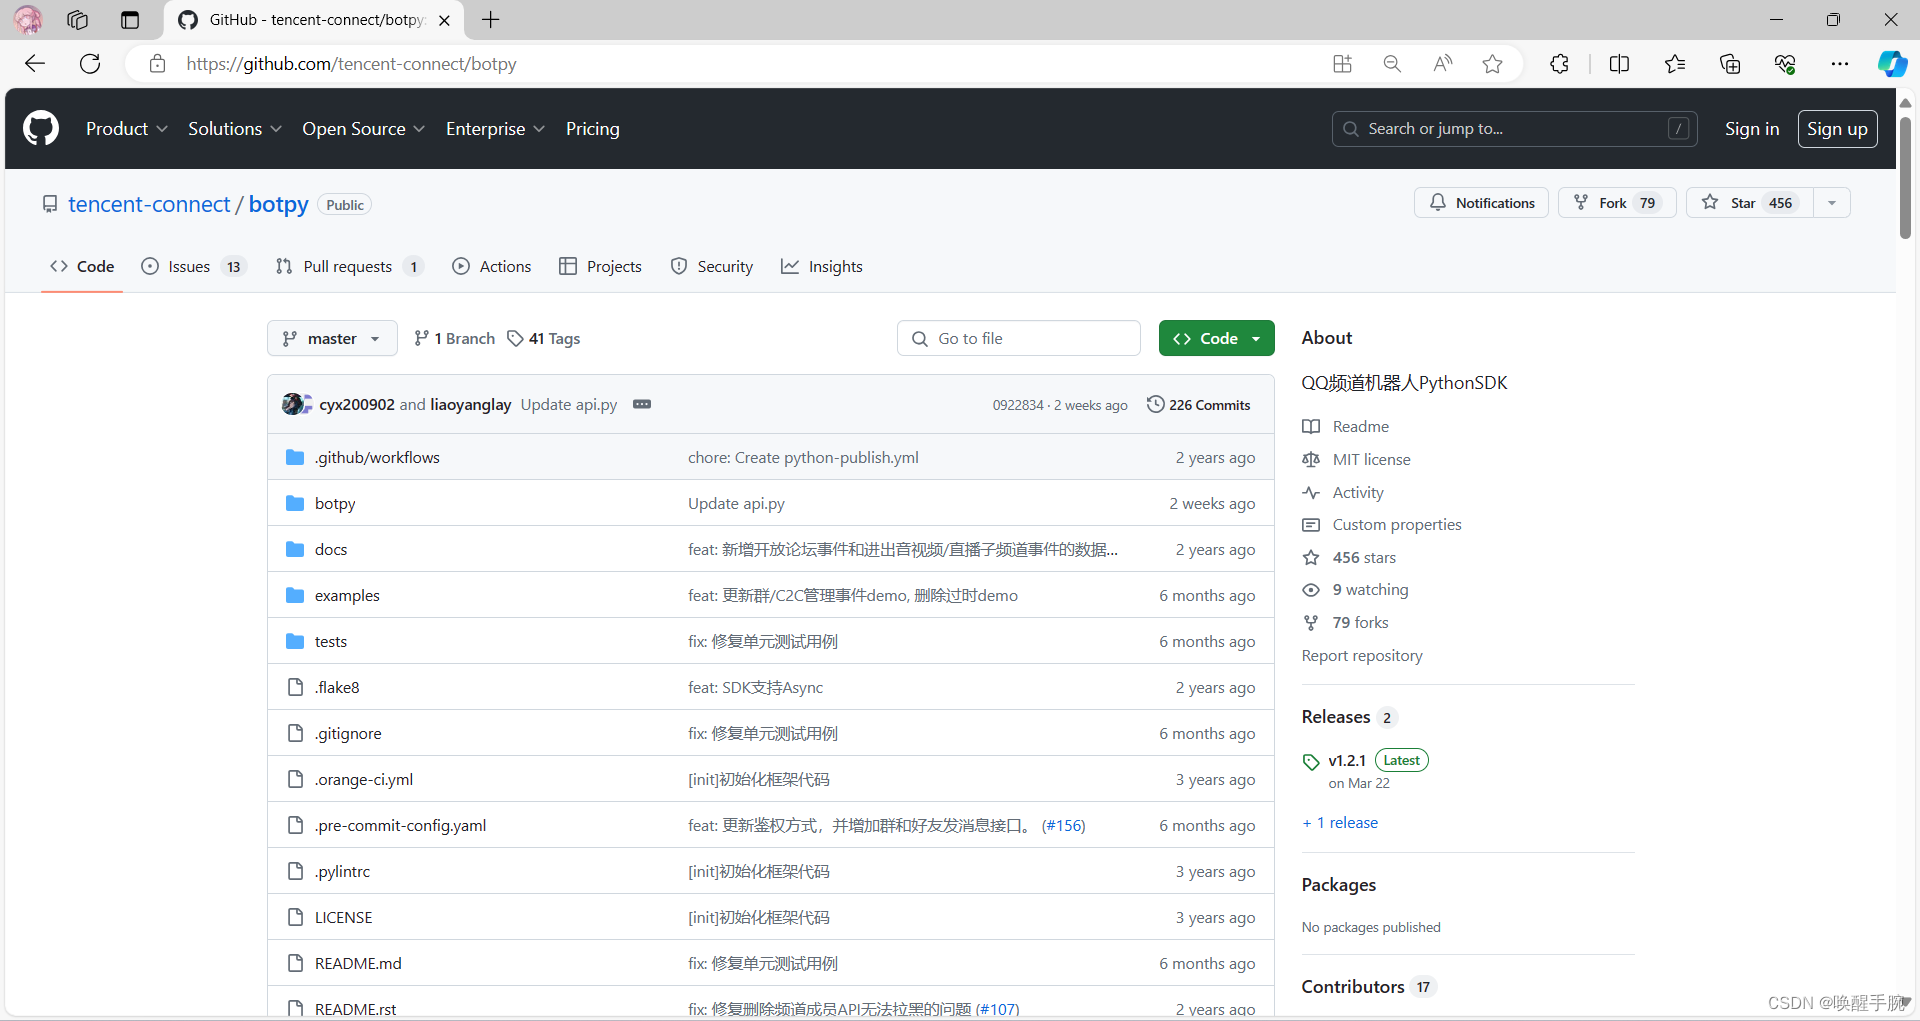Click read aloud icon in address bar
This screenshot has width=1920, height=1021.
(x=1442, y=64)
